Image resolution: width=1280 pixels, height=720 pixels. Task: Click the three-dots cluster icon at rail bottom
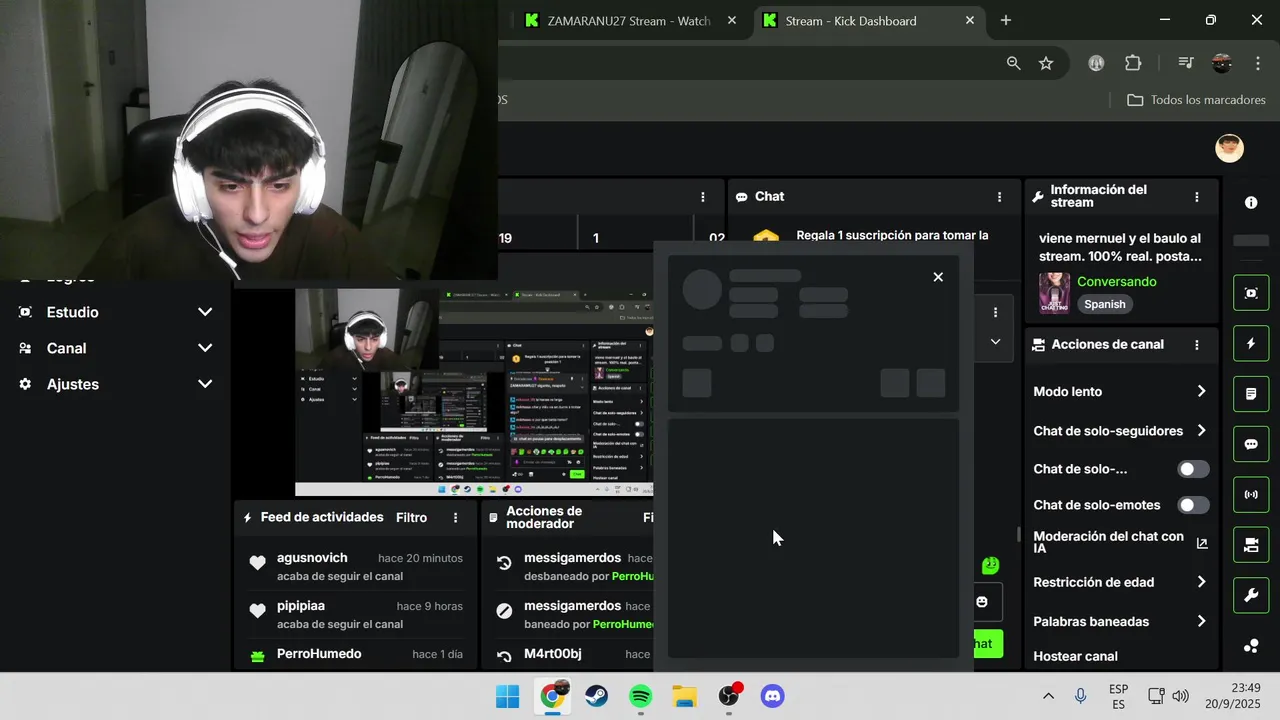1251,646
